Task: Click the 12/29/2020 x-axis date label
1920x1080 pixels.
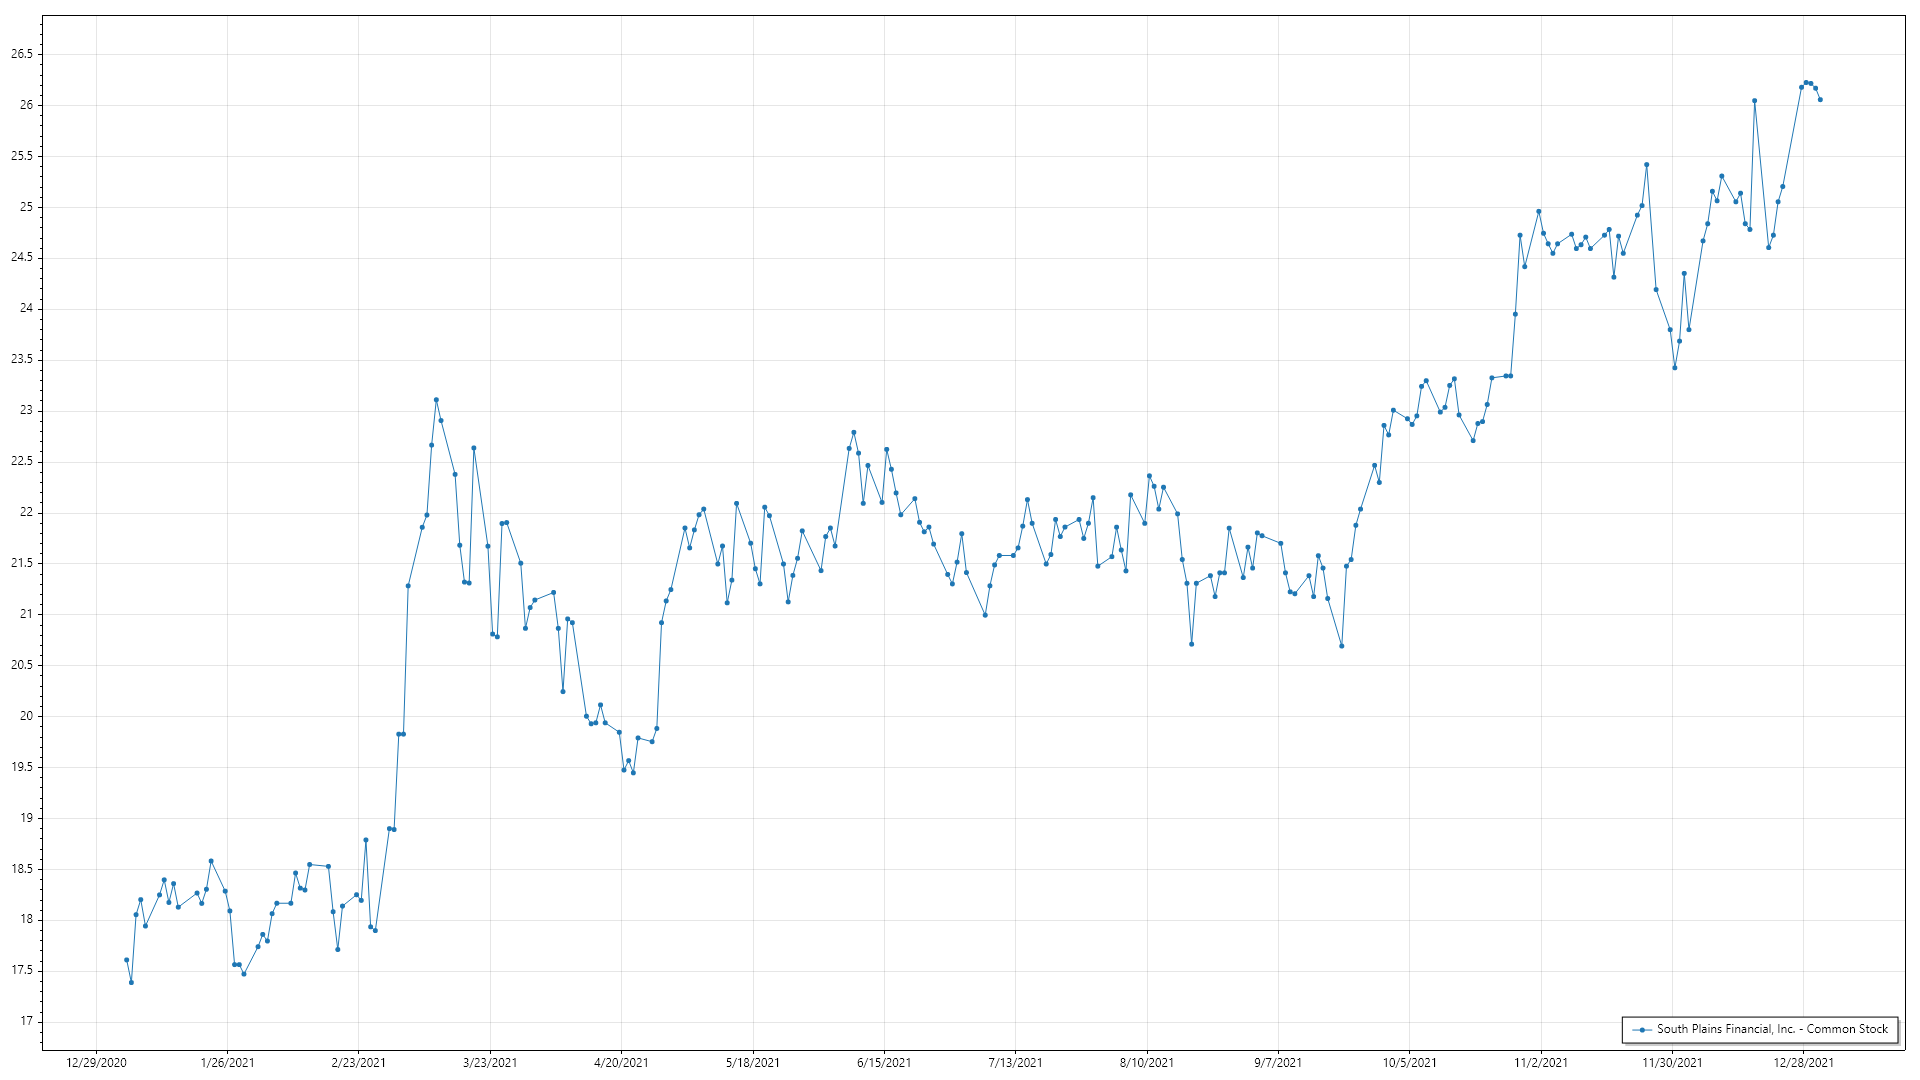Action: point(96,1063)
